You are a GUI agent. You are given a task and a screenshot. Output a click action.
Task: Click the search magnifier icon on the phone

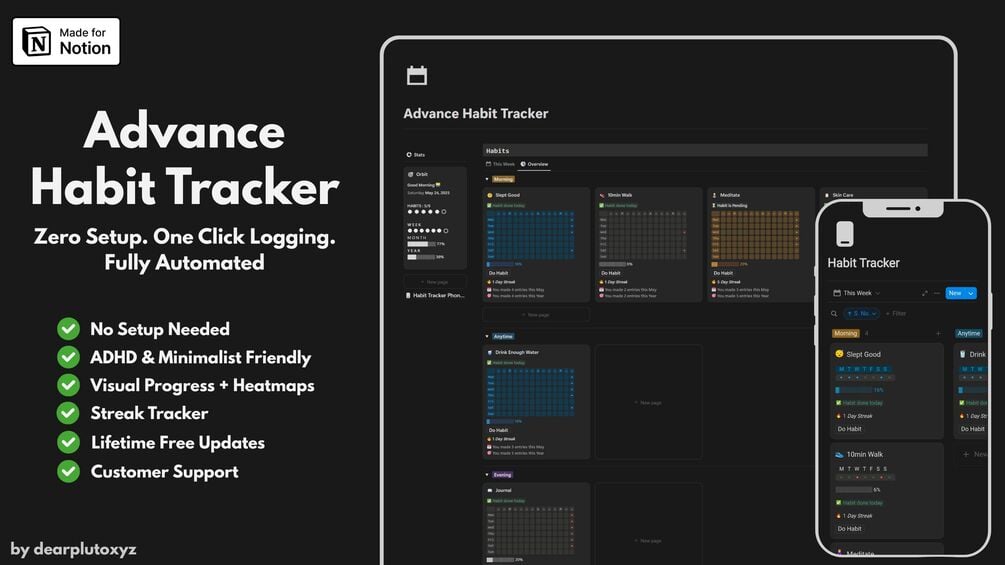[x=834, y=314]
